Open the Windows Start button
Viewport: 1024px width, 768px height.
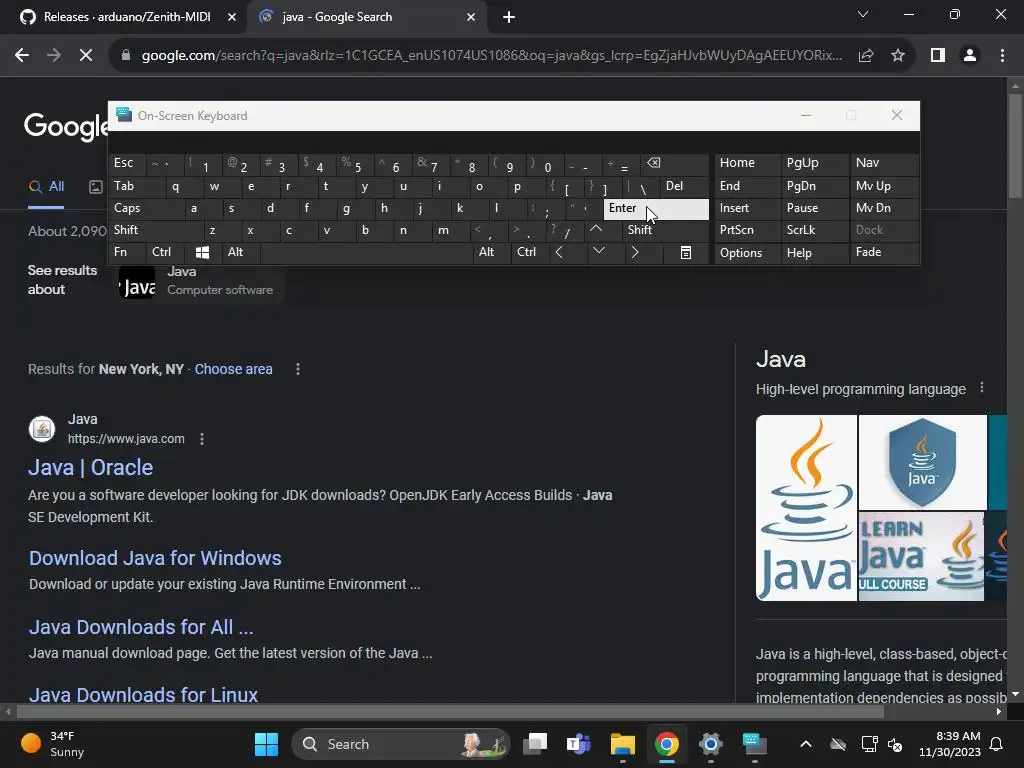click(266, 744)
